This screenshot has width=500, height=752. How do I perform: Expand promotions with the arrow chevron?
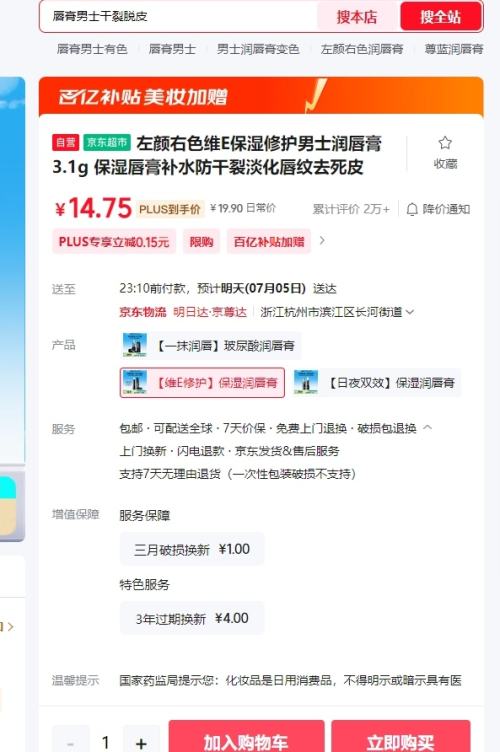click(322, 241)
